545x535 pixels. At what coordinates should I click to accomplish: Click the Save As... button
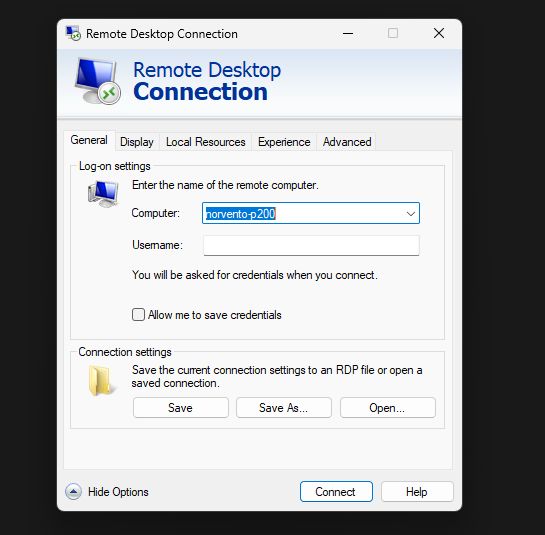coord(284,407)
